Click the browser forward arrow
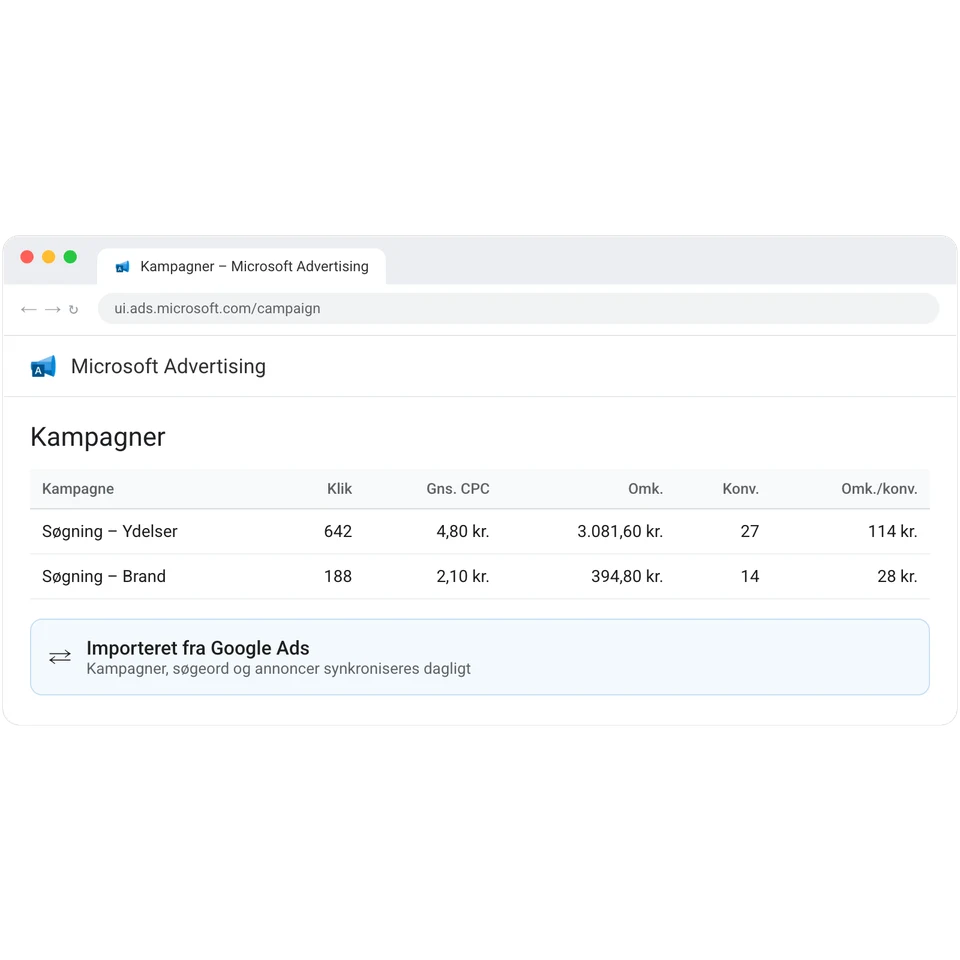Viewport: 960px width, 960px height. click(x=53, y=309)
